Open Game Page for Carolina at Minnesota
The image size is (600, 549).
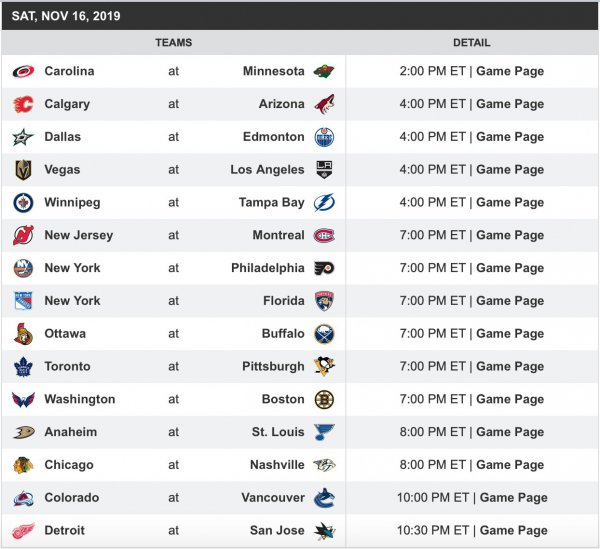coord(510,72)
